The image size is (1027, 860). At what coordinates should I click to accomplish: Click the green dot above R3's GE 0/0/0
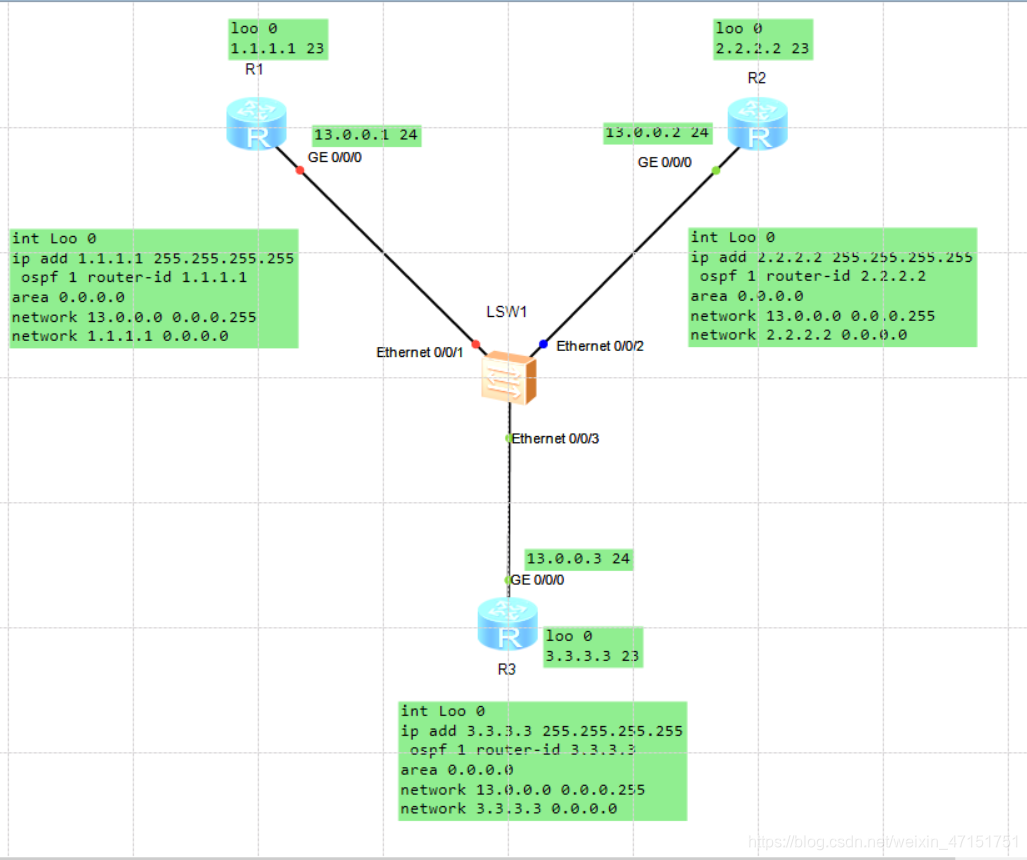pos(506,578)
